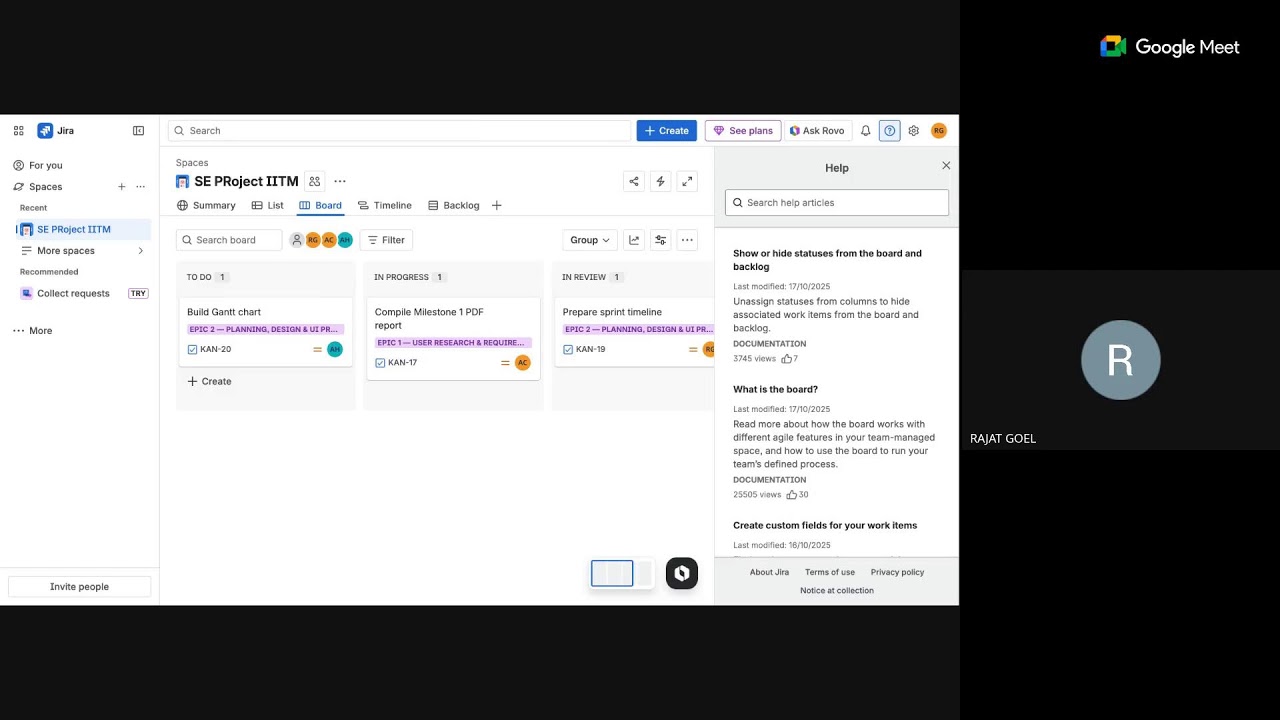Switch to the Timeline tab
The width and height of the screenshot is (1280, 720).
pos(384,205)
